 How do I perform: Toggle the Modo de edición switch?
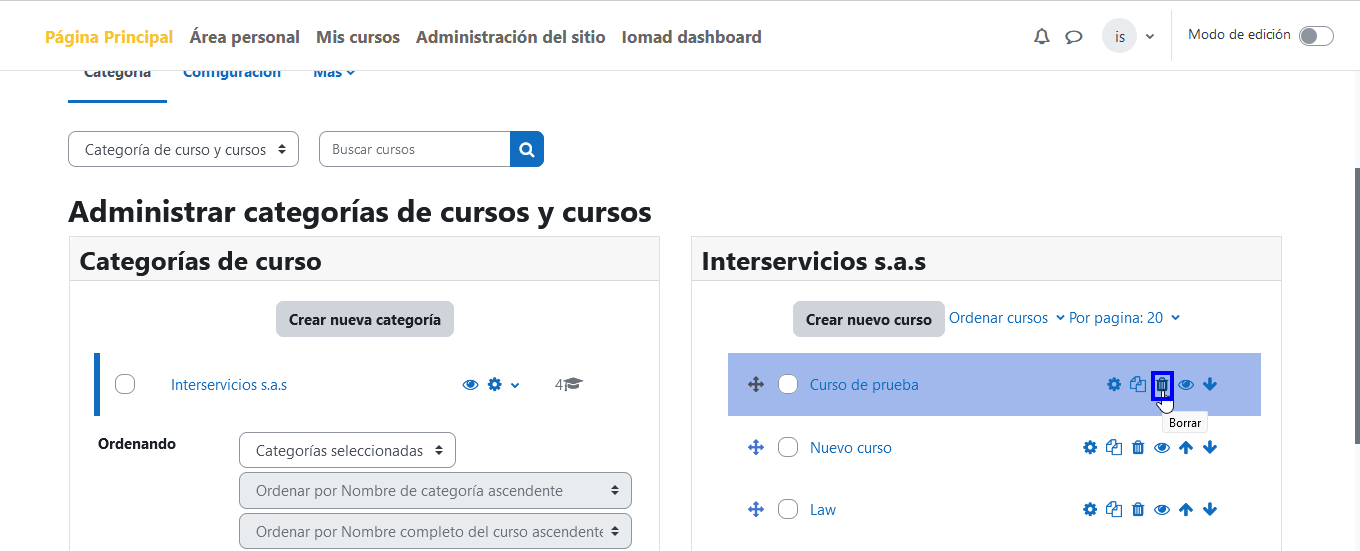[1315, 36]
